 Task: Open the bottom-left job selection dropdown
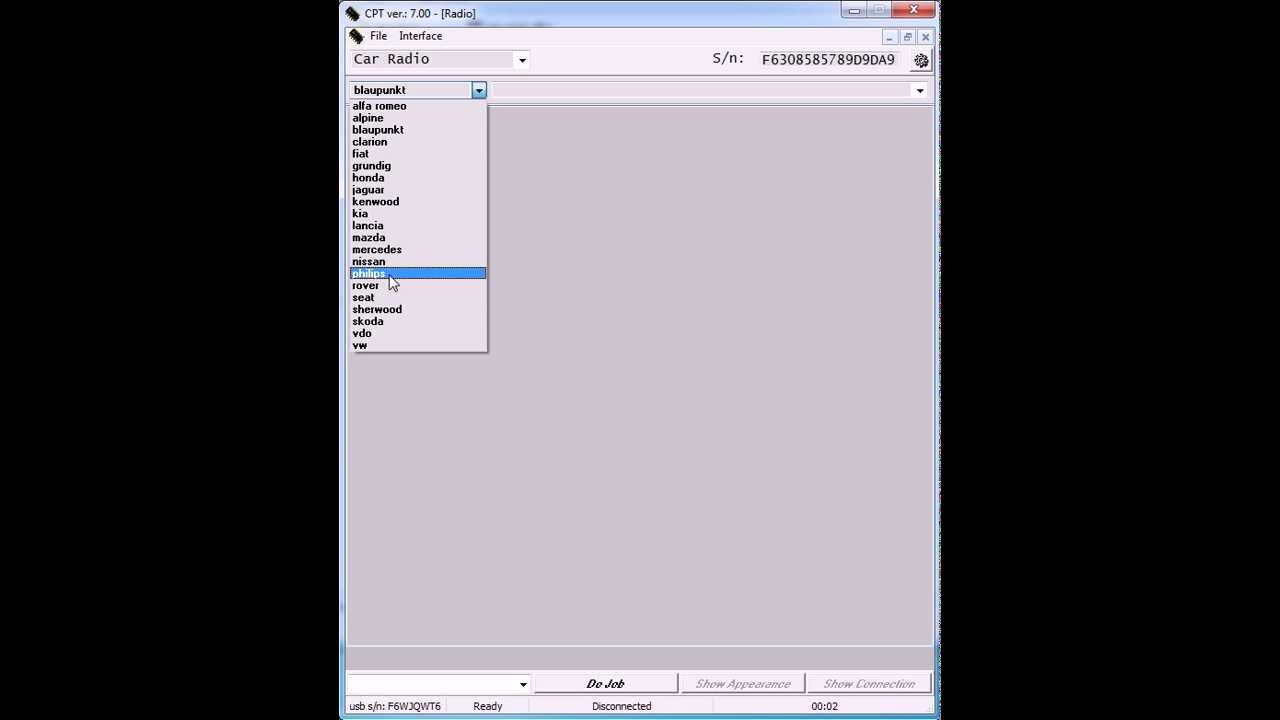(x=523, y=684)
